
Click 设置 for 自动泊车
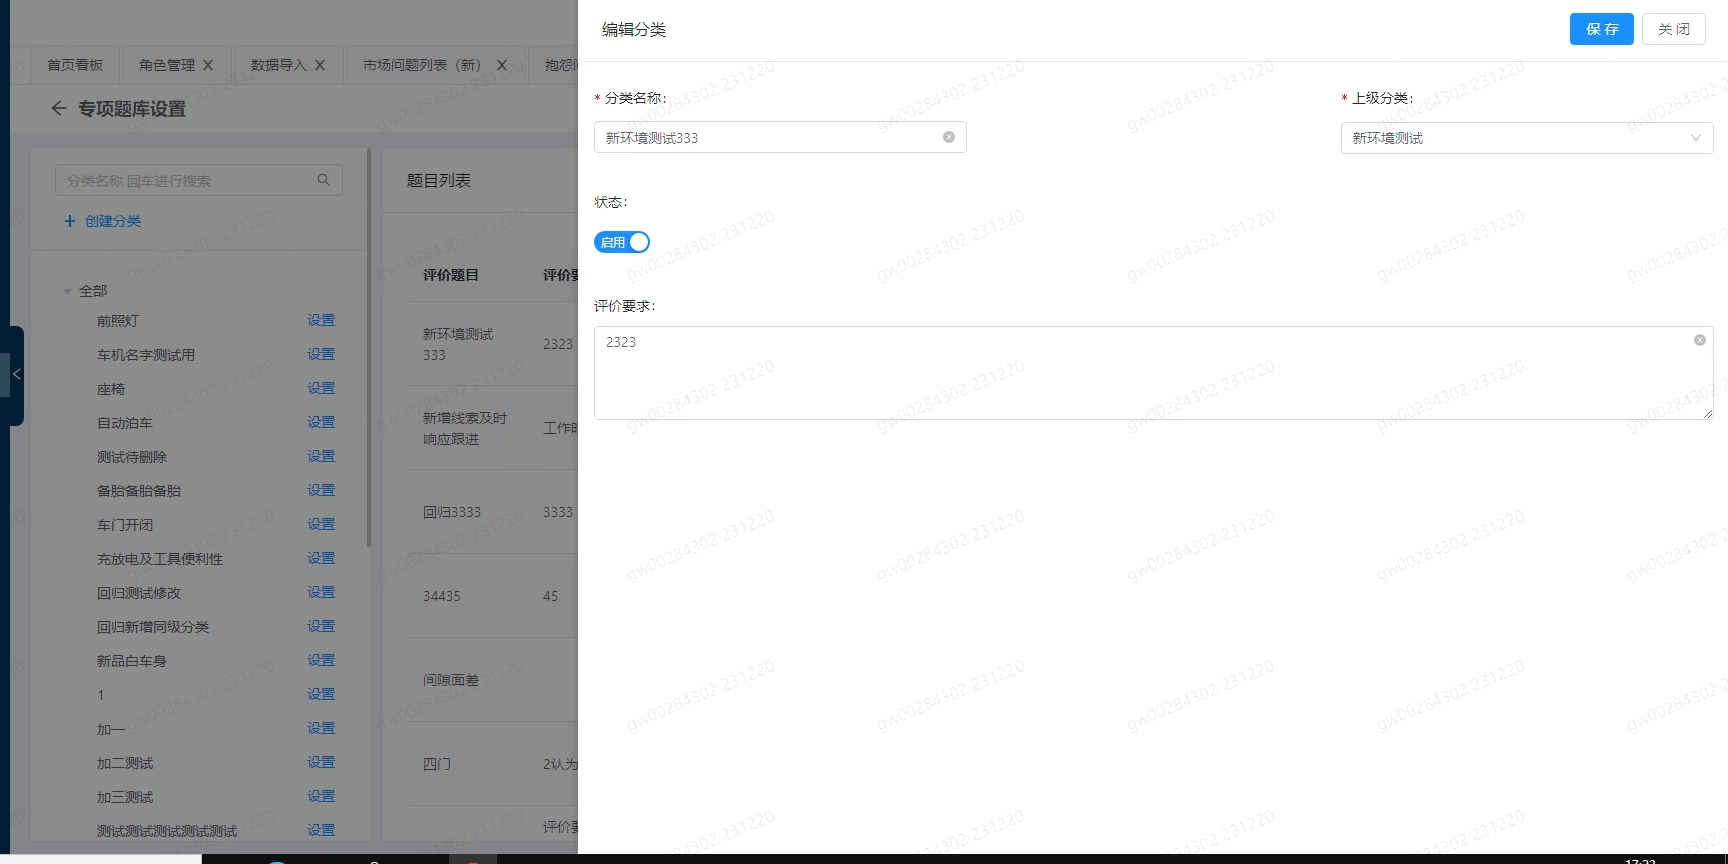[321, 422]
